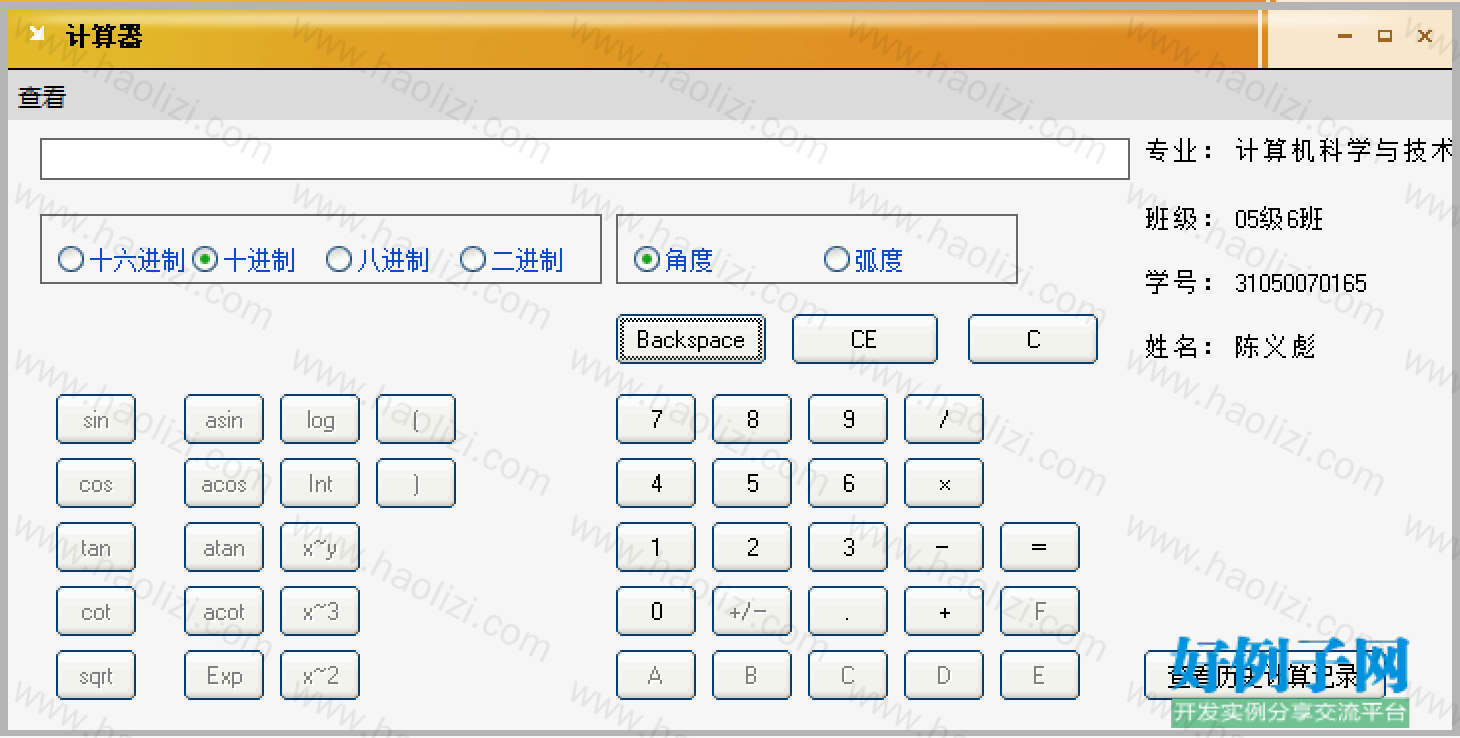
Task: Click the asin button
Action: (x=224, y=419)
